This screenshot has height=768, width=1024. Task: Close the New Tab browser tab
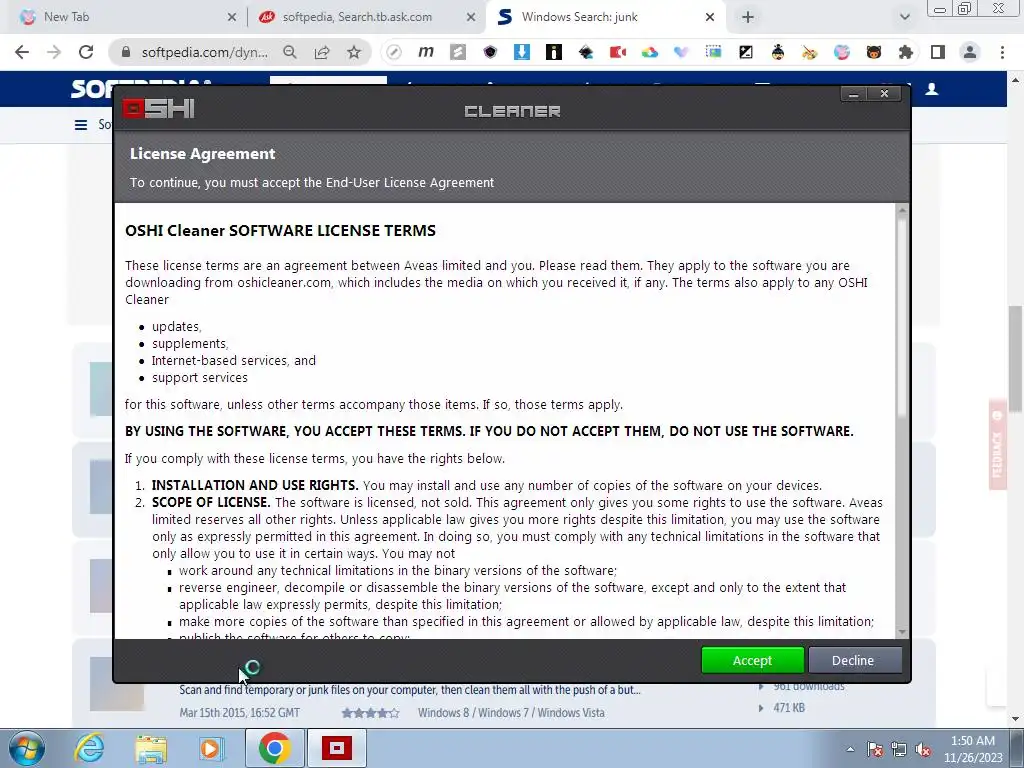(x=232, y=17)
